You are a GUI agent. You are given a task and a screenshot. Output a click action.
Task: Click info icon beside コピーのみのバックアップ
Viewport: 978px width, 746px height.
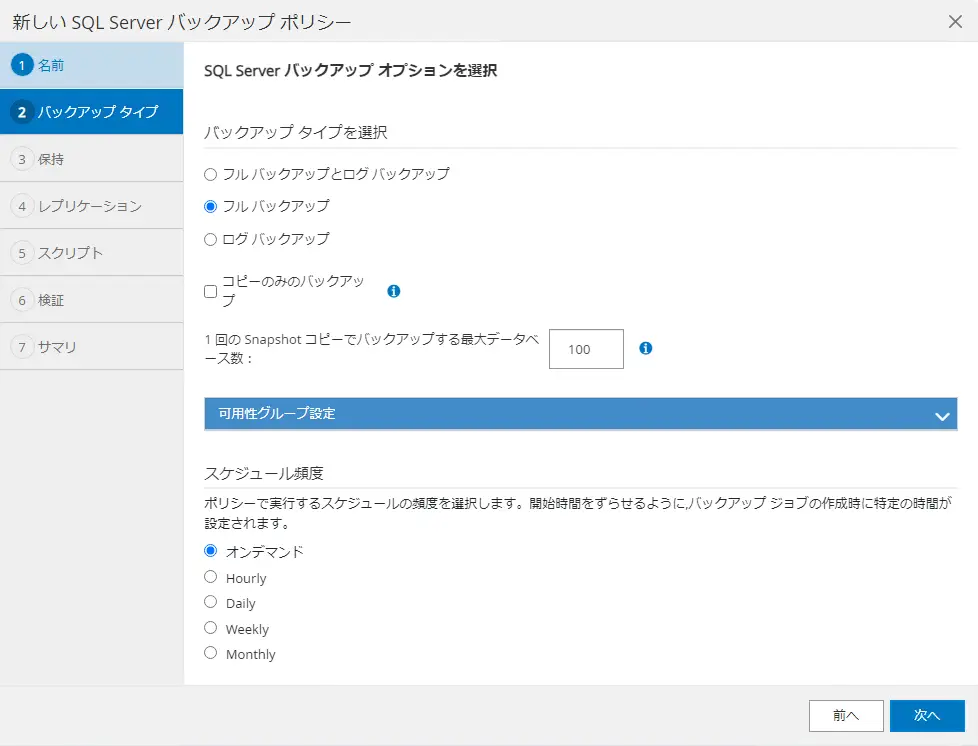click(x=394, y=291)
